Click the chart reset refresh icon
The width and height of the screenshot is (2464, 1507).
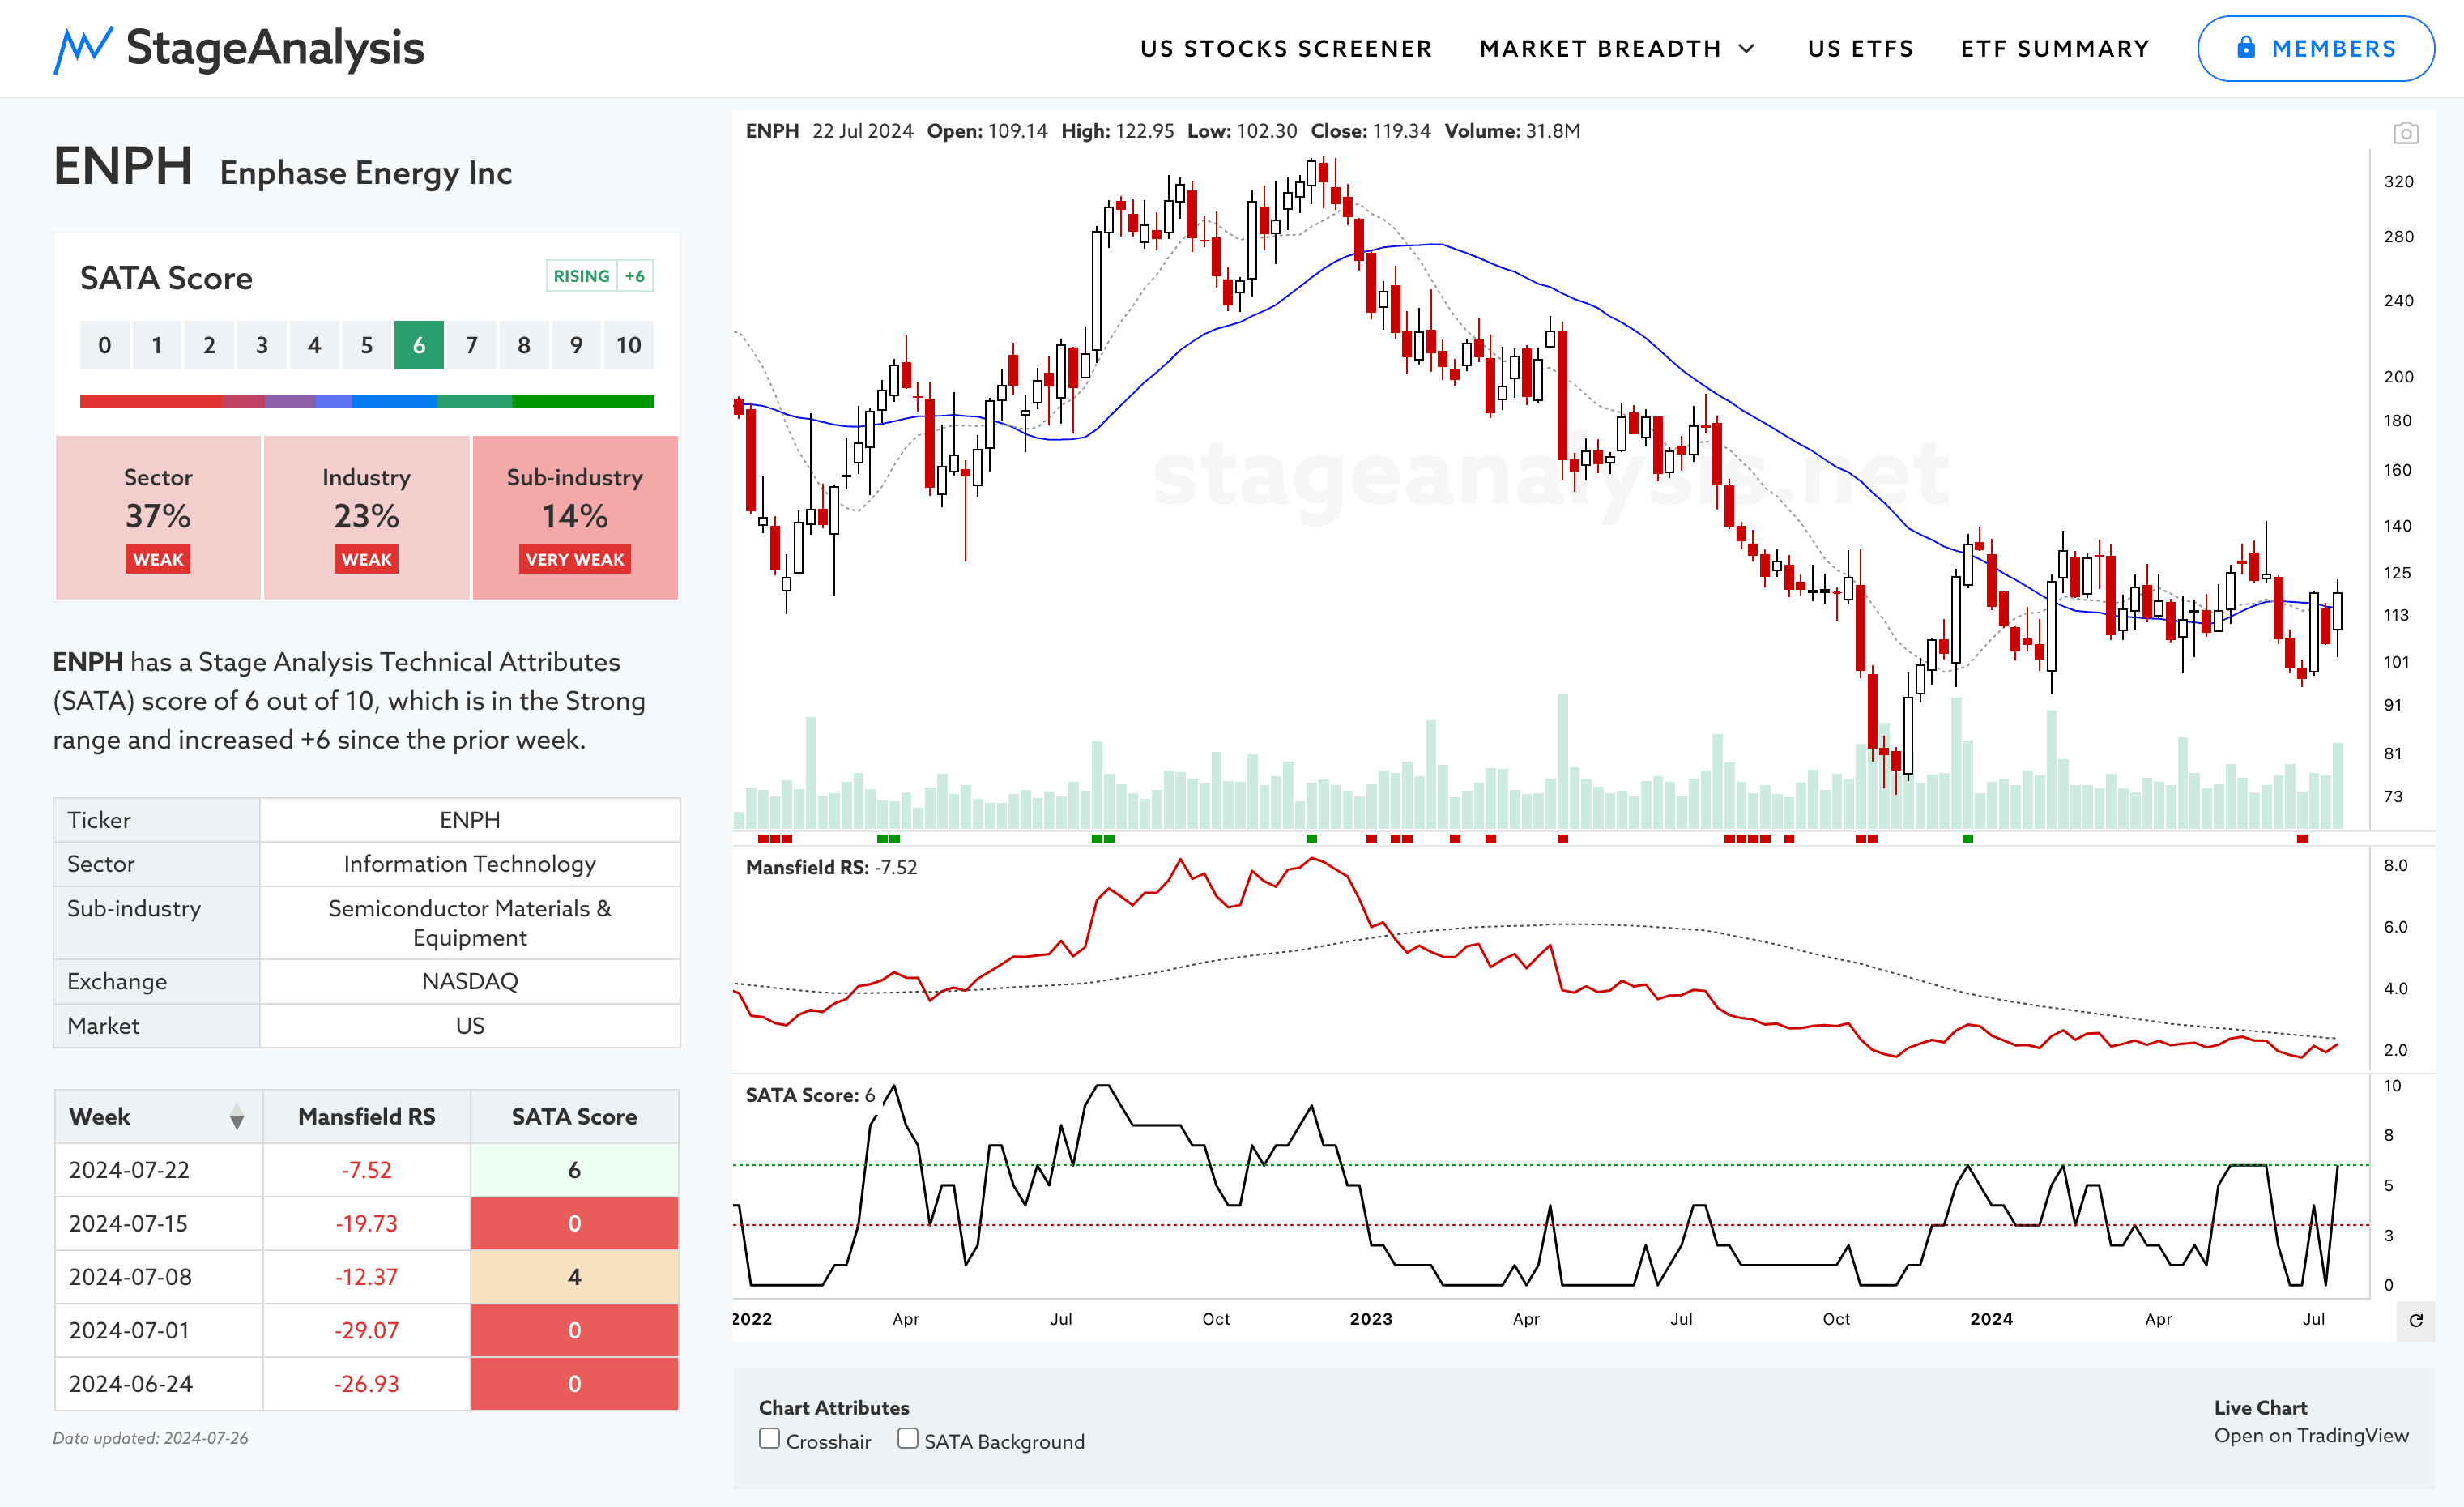(x=2415, y=1320)
